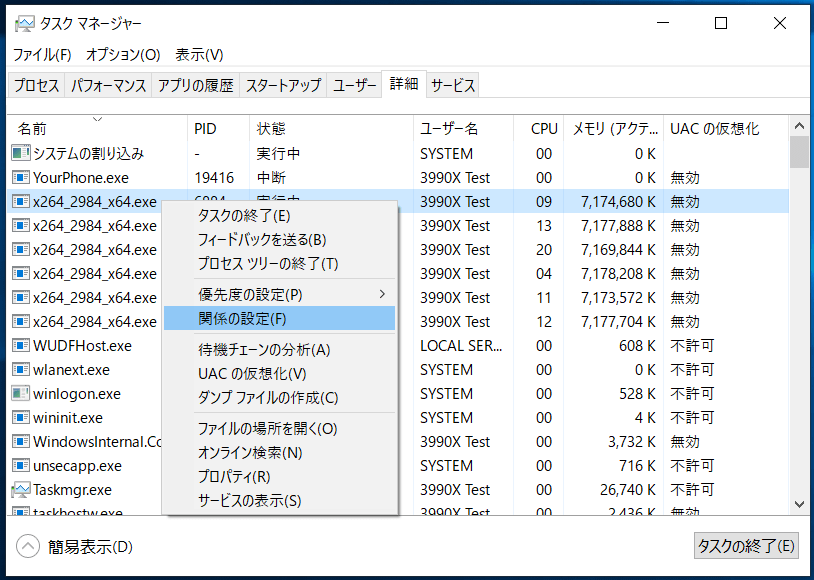Choose ファイルの場所を開く(O) menu entry
The image size is (814, 580).
pos(279,428)
